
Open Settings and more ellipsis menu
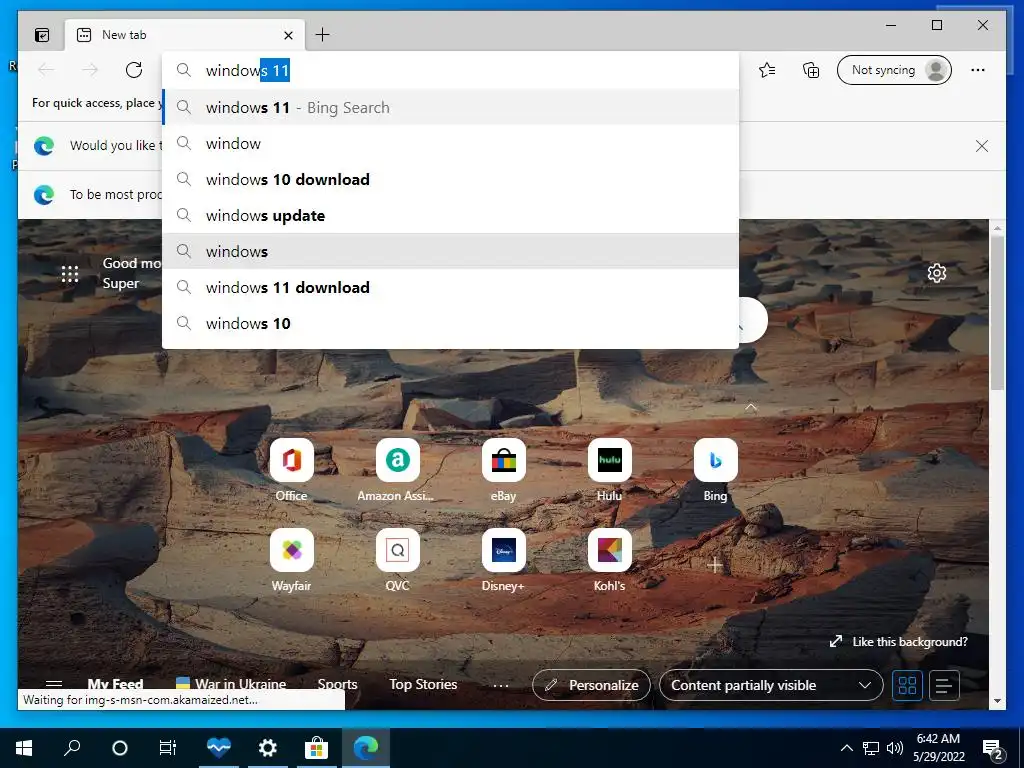pyautogui.click(x=978, y=70)
